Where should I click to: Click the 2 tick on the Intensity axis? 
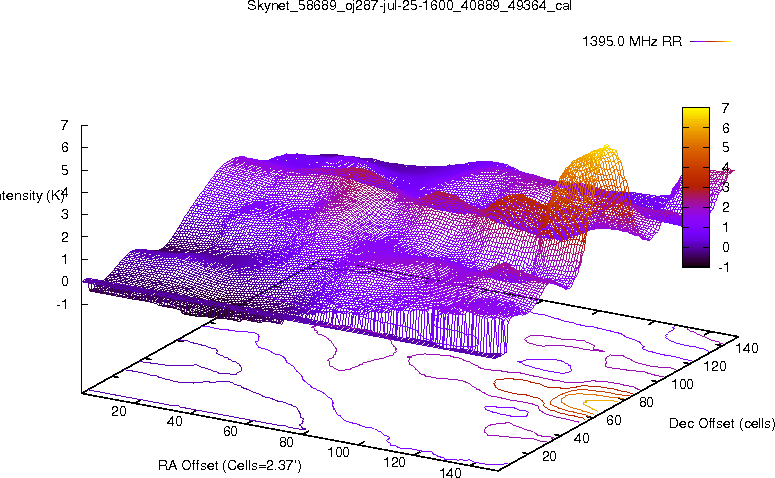click(64, 237)
